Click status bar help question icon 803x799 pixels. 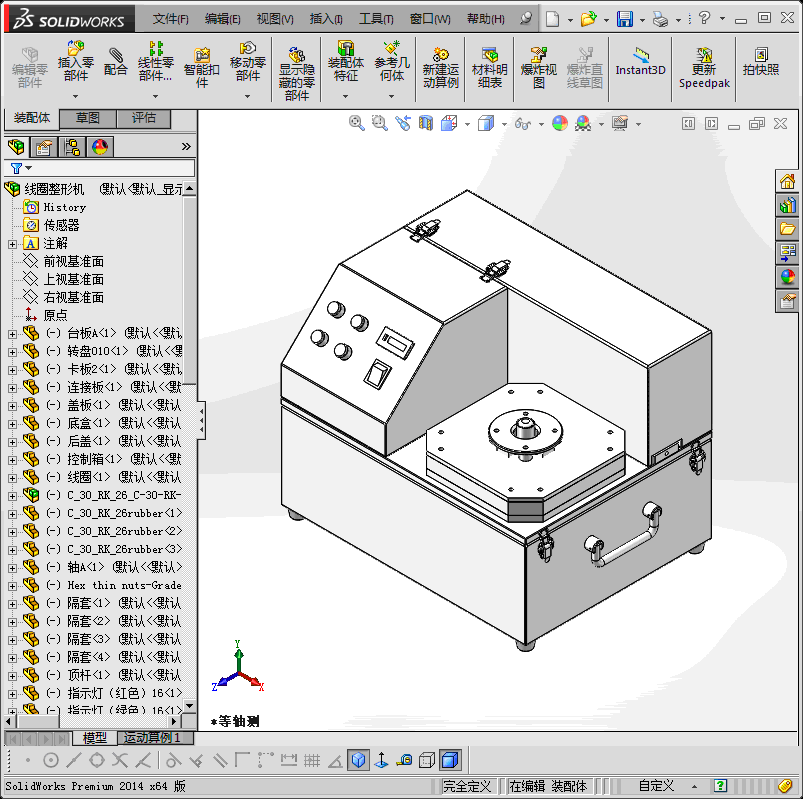(x=720, y=786)
